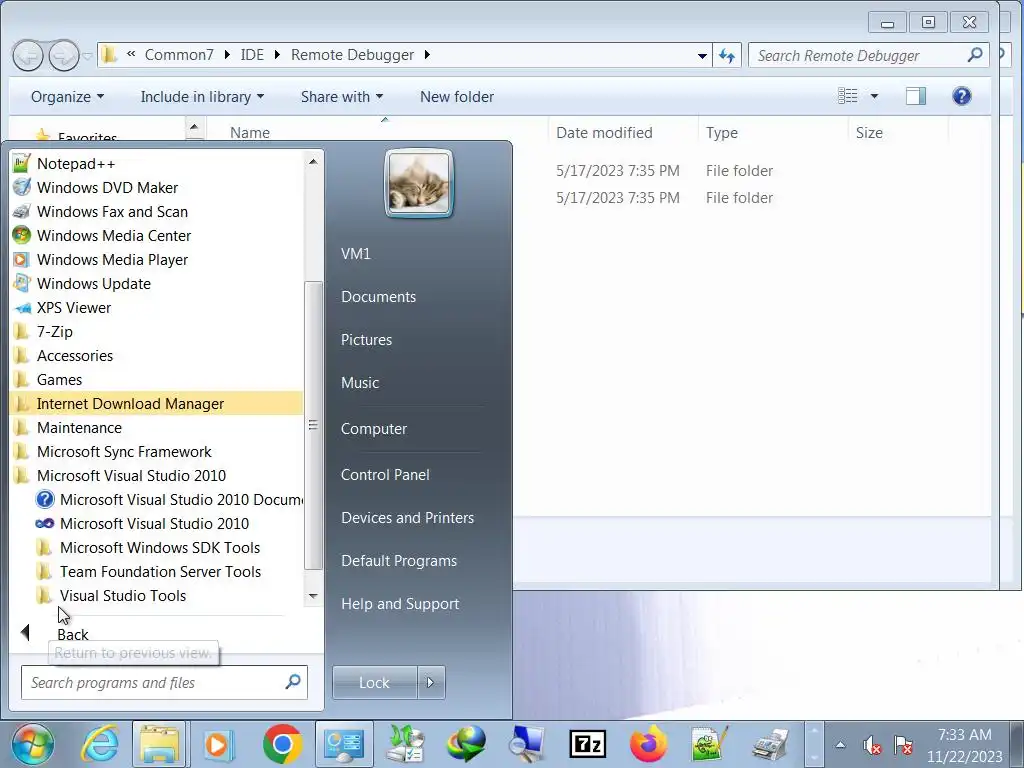Viewport: 1024px width, 768px height.
Task: Show hidden tray icons arrow
Action: click(x=840, y=745)
